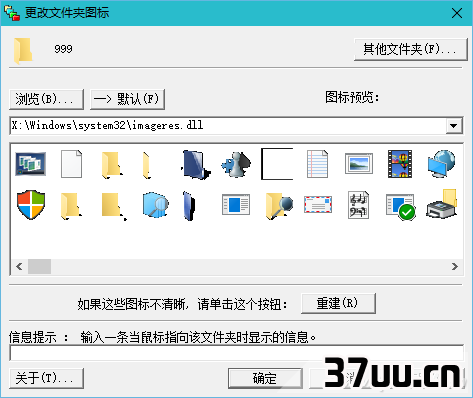
Task: Choose the four-color Windows shield icon
Action: tap(31, 205)
